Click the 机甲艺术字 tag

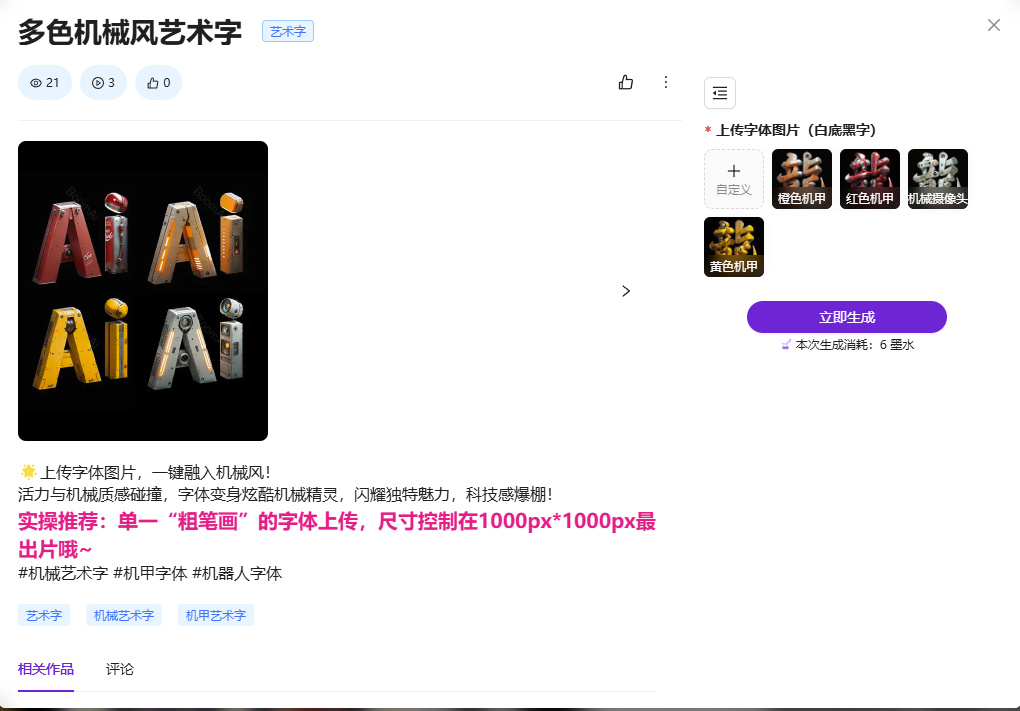216,615
